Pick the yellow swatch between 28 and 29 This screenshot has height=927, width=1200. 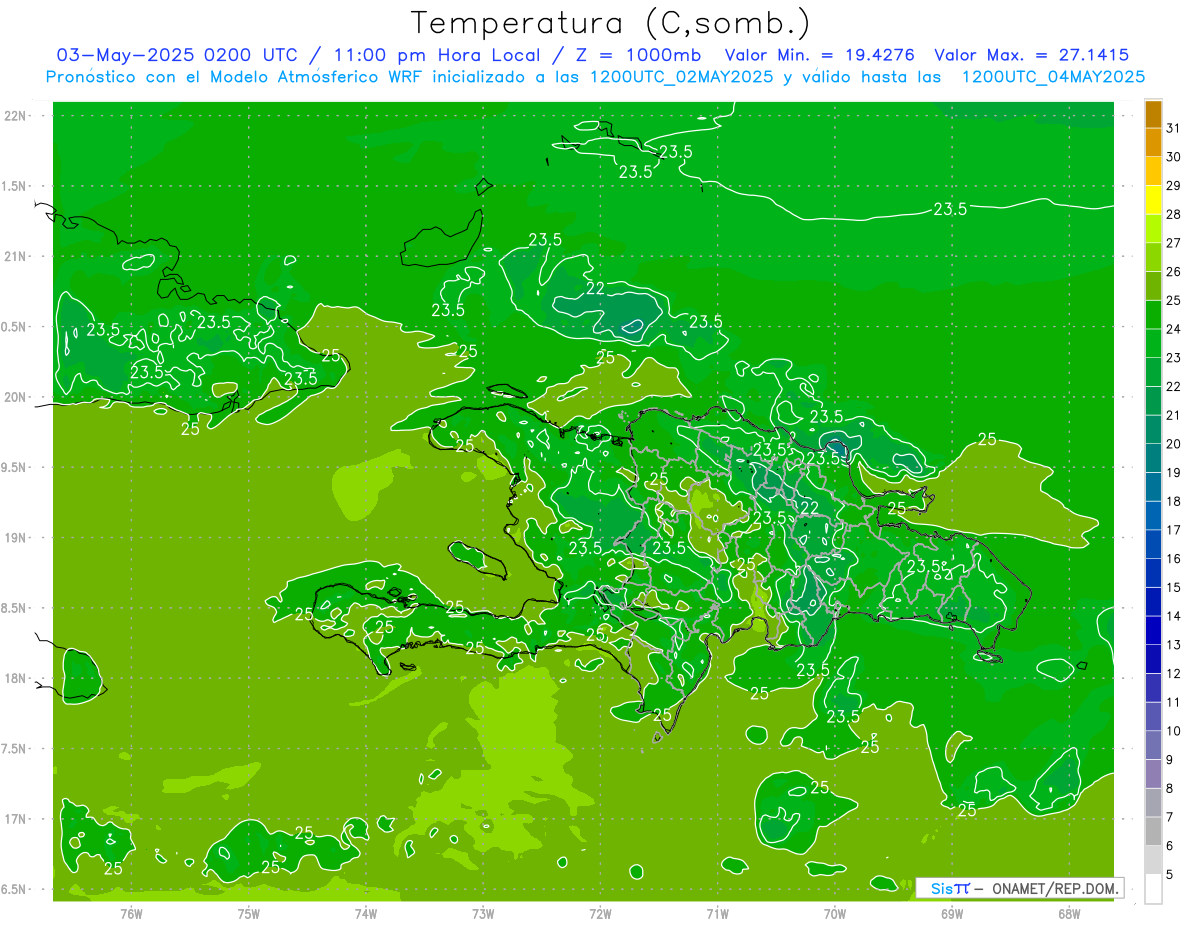click(x=1153, y=200)
